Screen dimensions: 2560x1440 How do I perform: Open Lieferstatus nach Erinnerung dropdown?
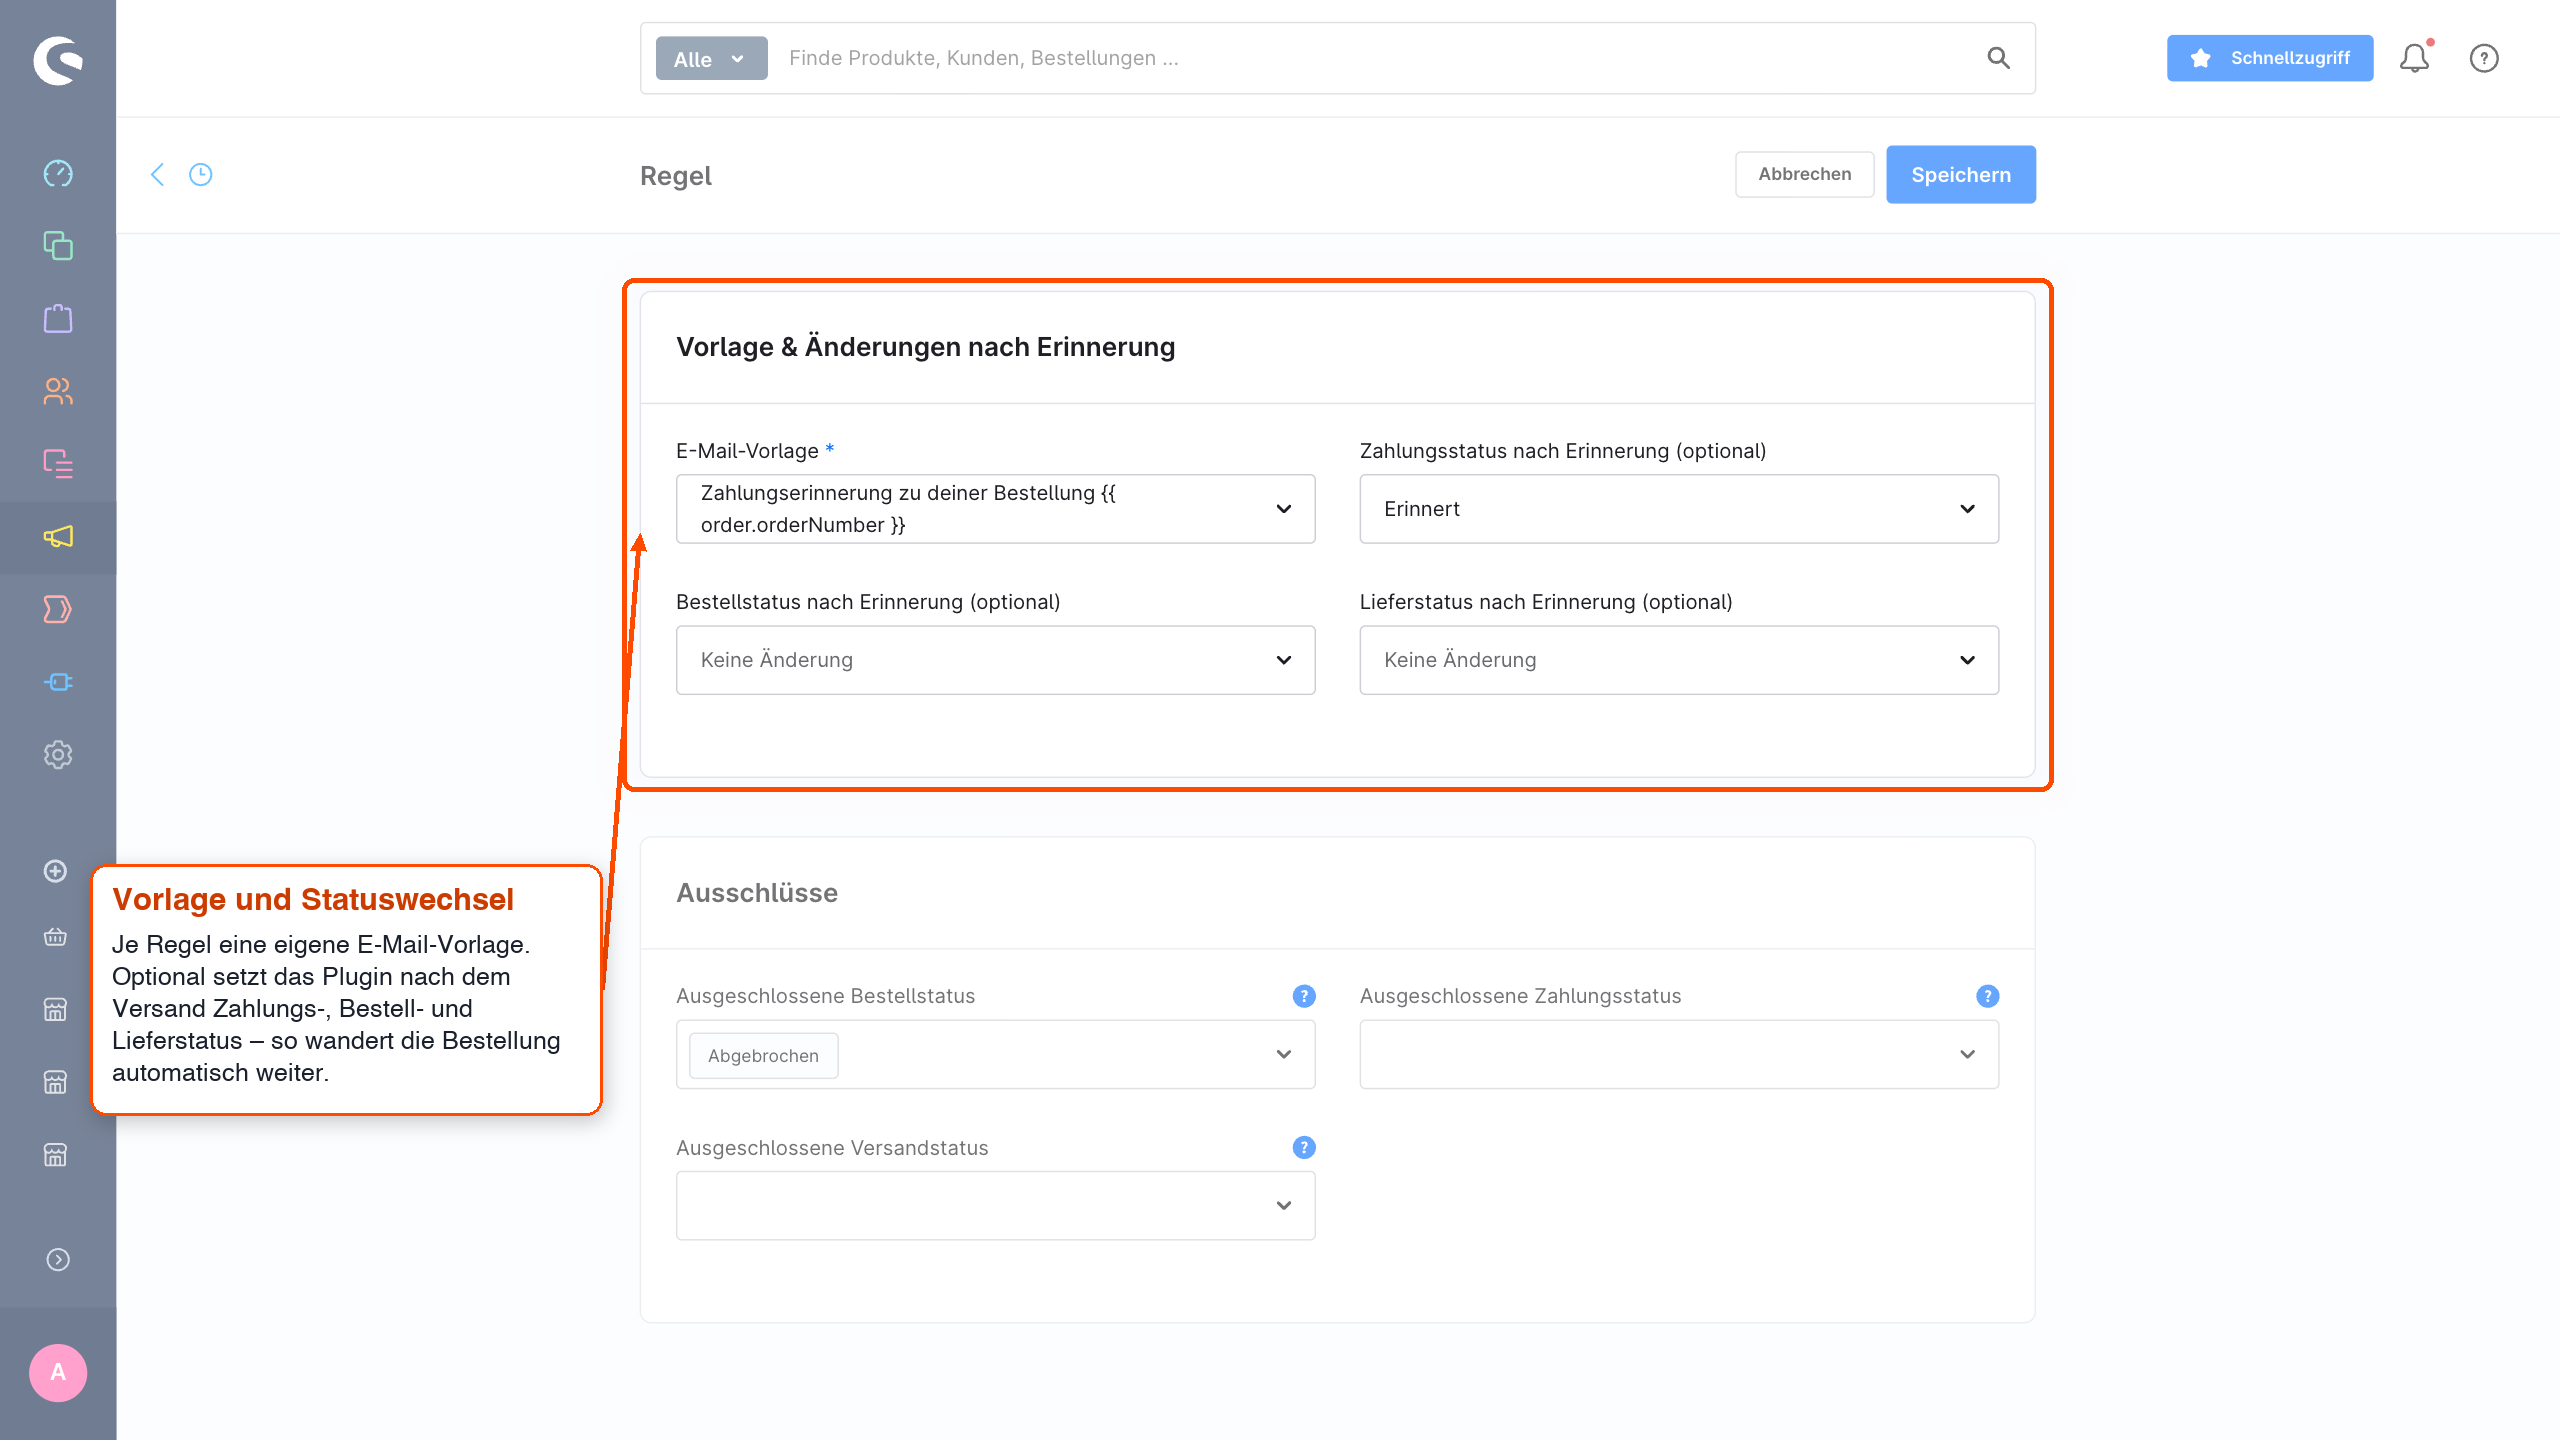(1679, 660)
